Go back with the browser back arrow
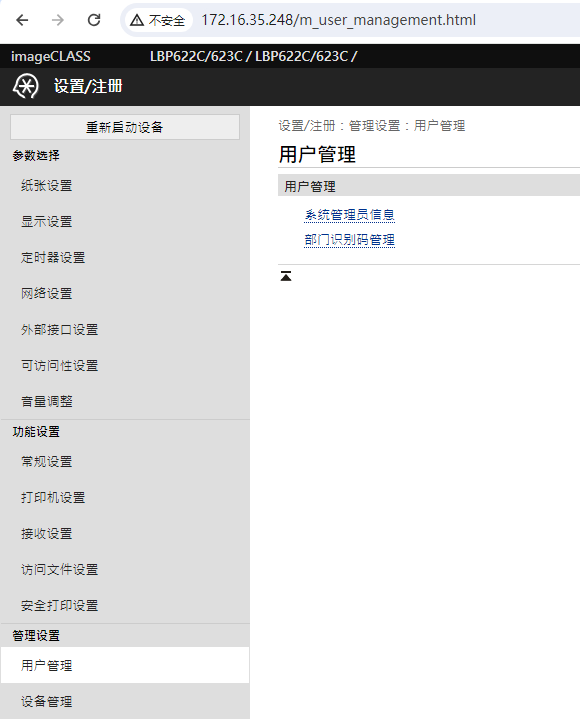This screenshot has height=719, width=580. coord(22,20)
